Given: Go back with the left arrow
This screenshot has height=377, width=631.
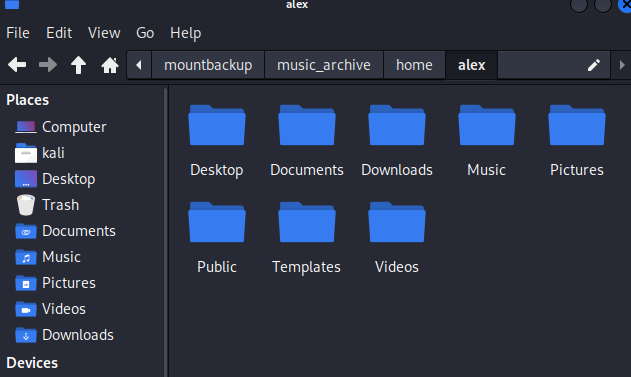Looking at the screenshot, I should [17, 65].
